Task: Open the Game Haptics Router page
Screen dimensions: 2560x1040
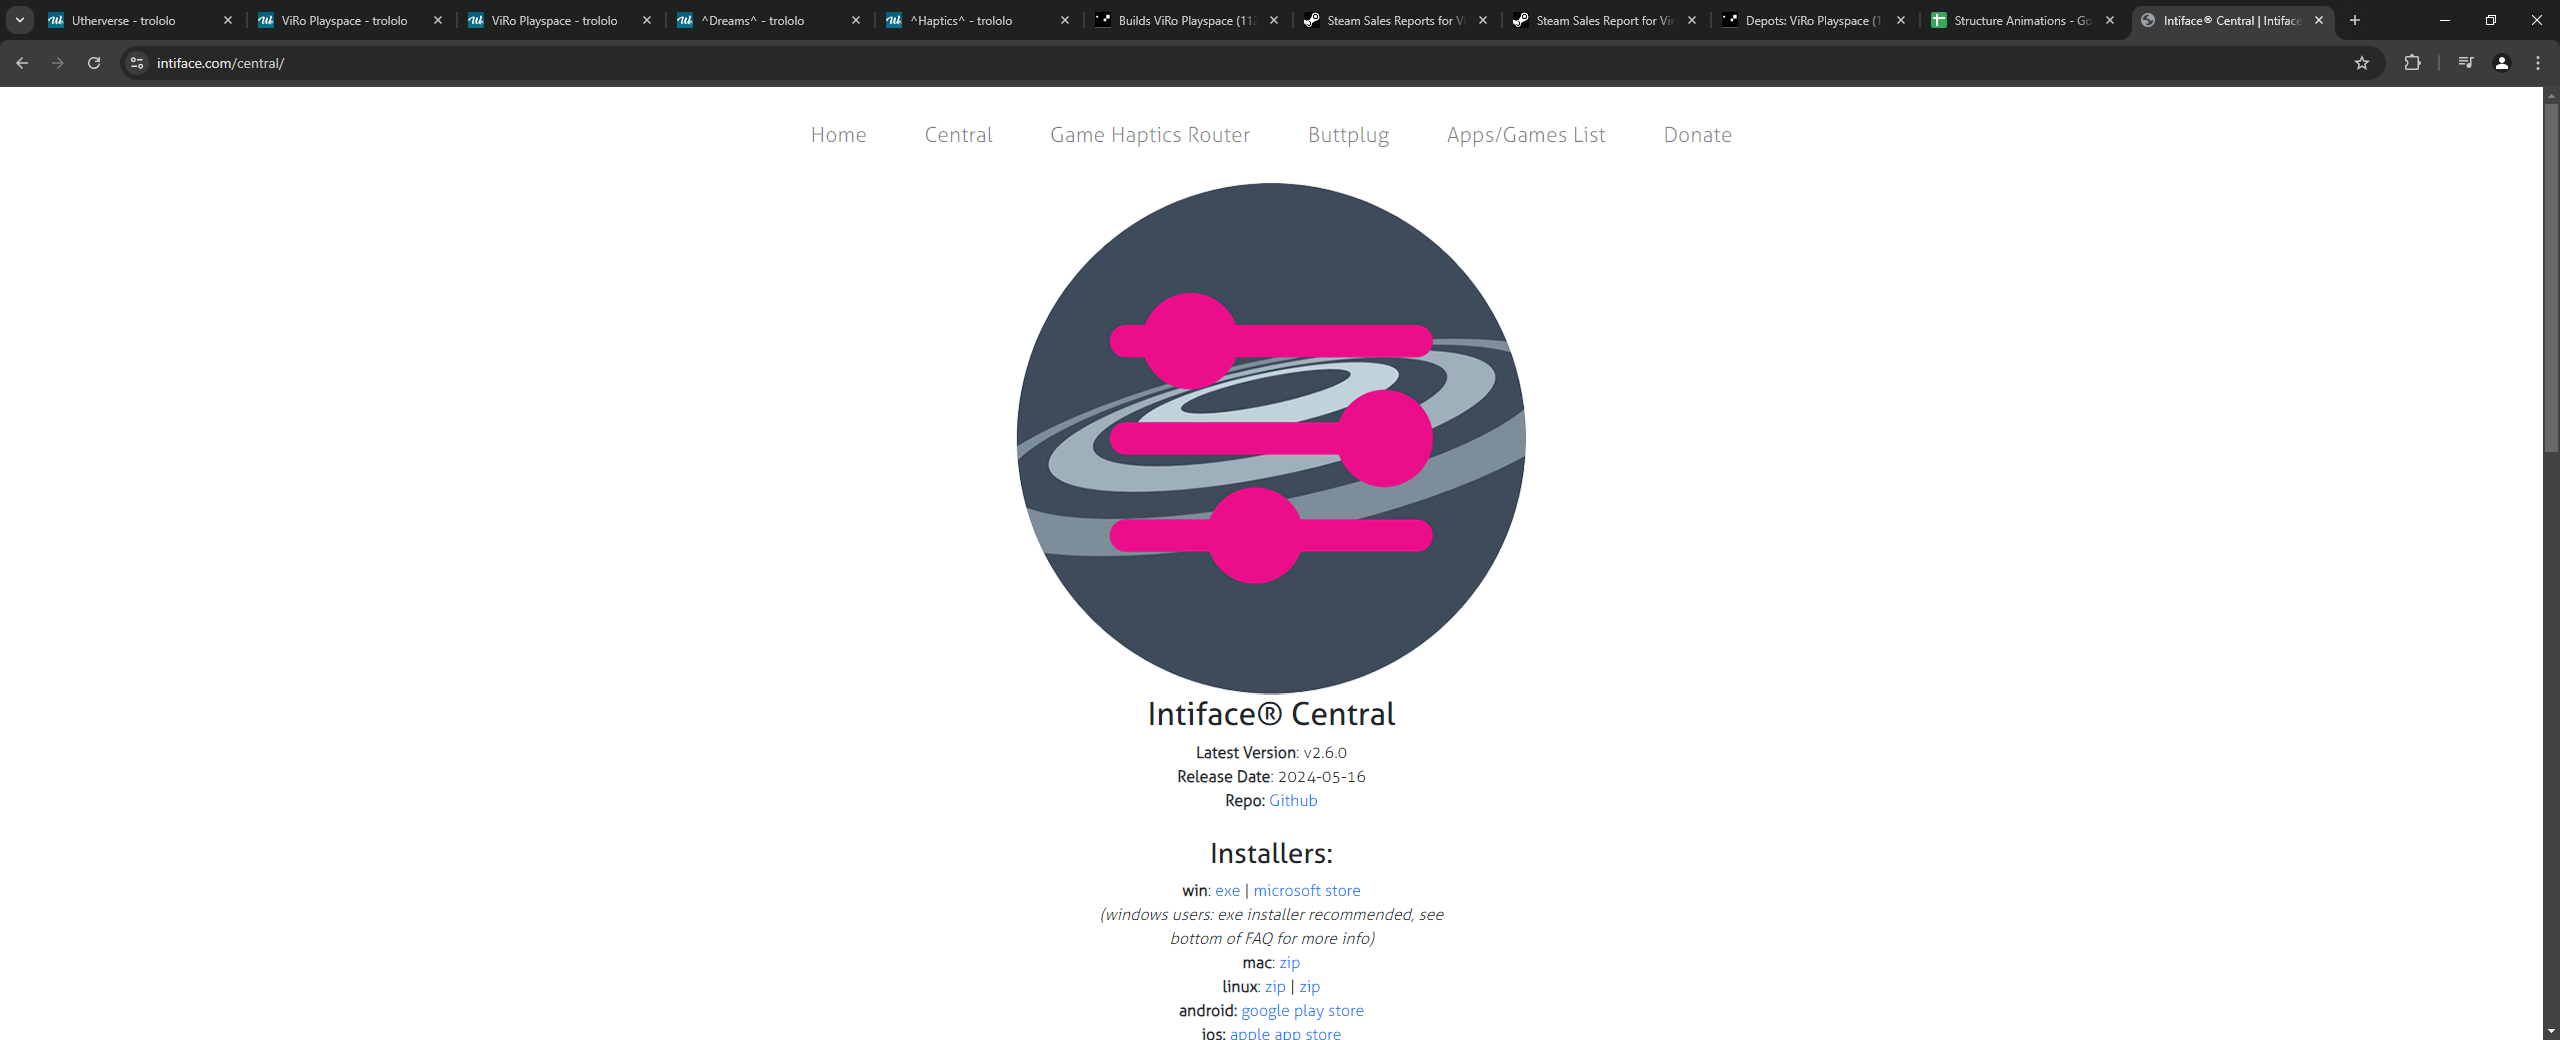Action: (1149, 135)
